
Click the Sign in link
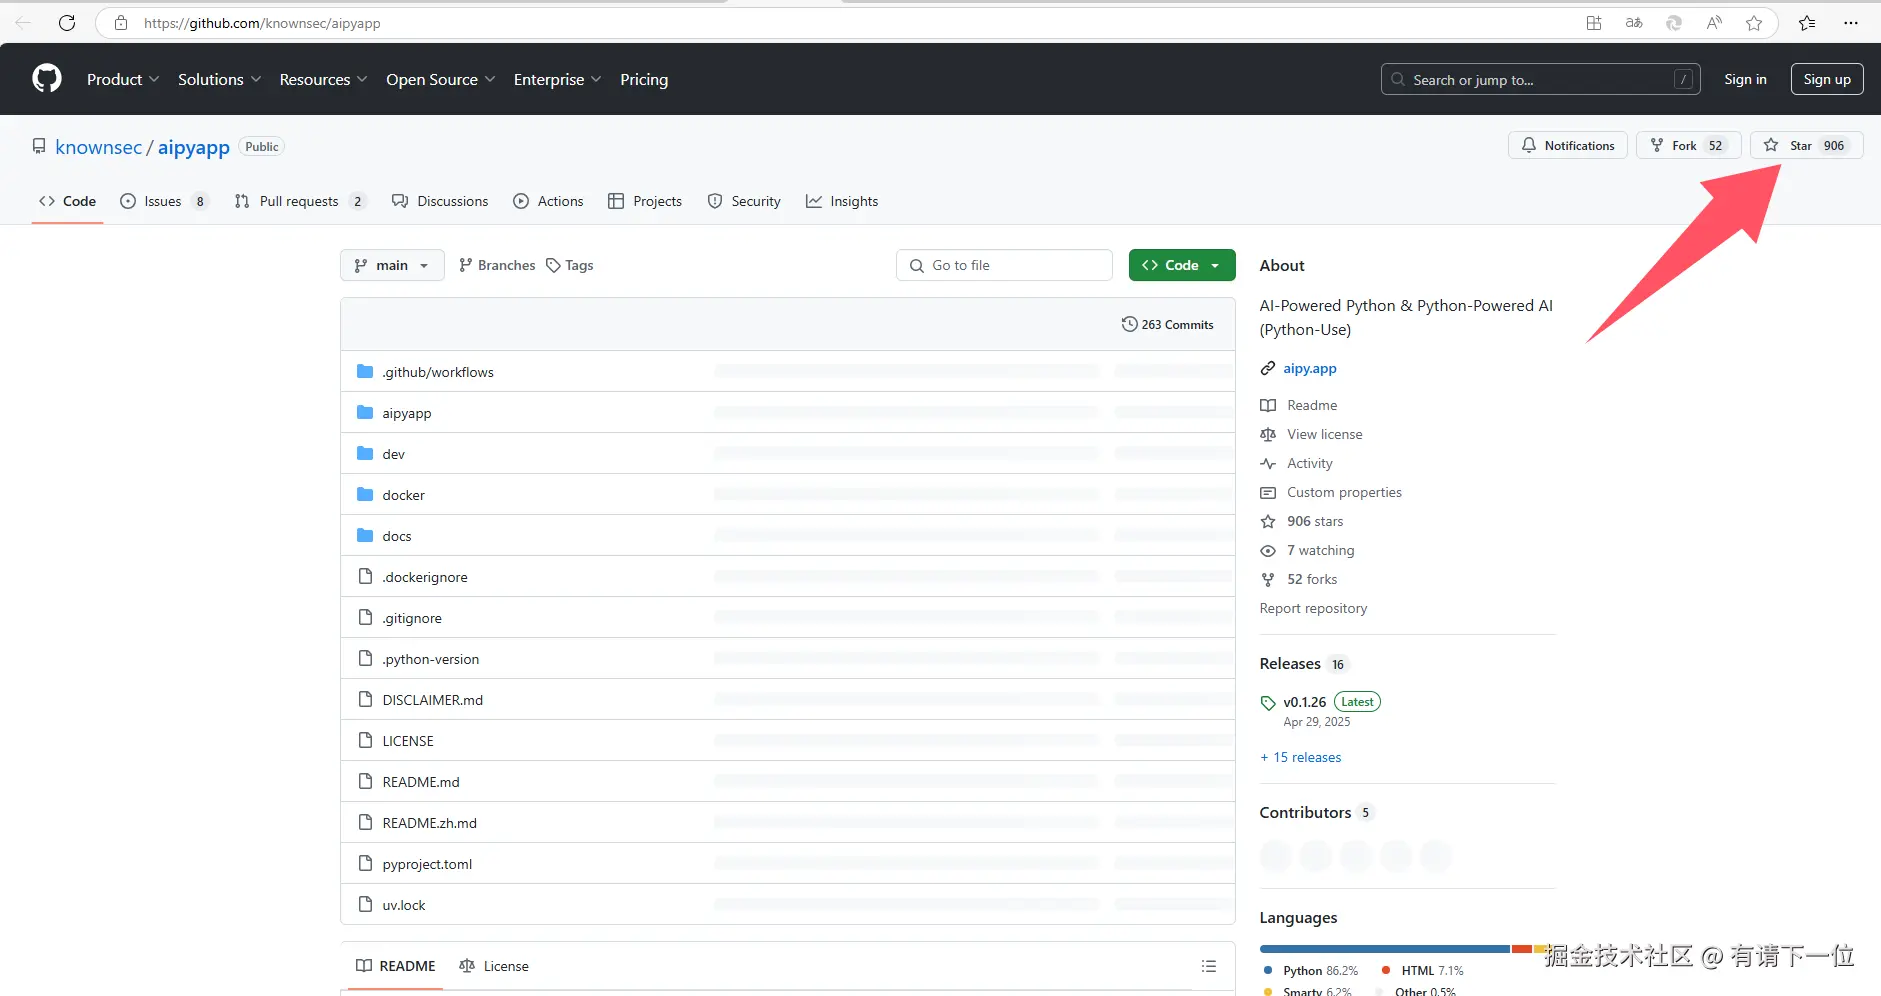1745,79
